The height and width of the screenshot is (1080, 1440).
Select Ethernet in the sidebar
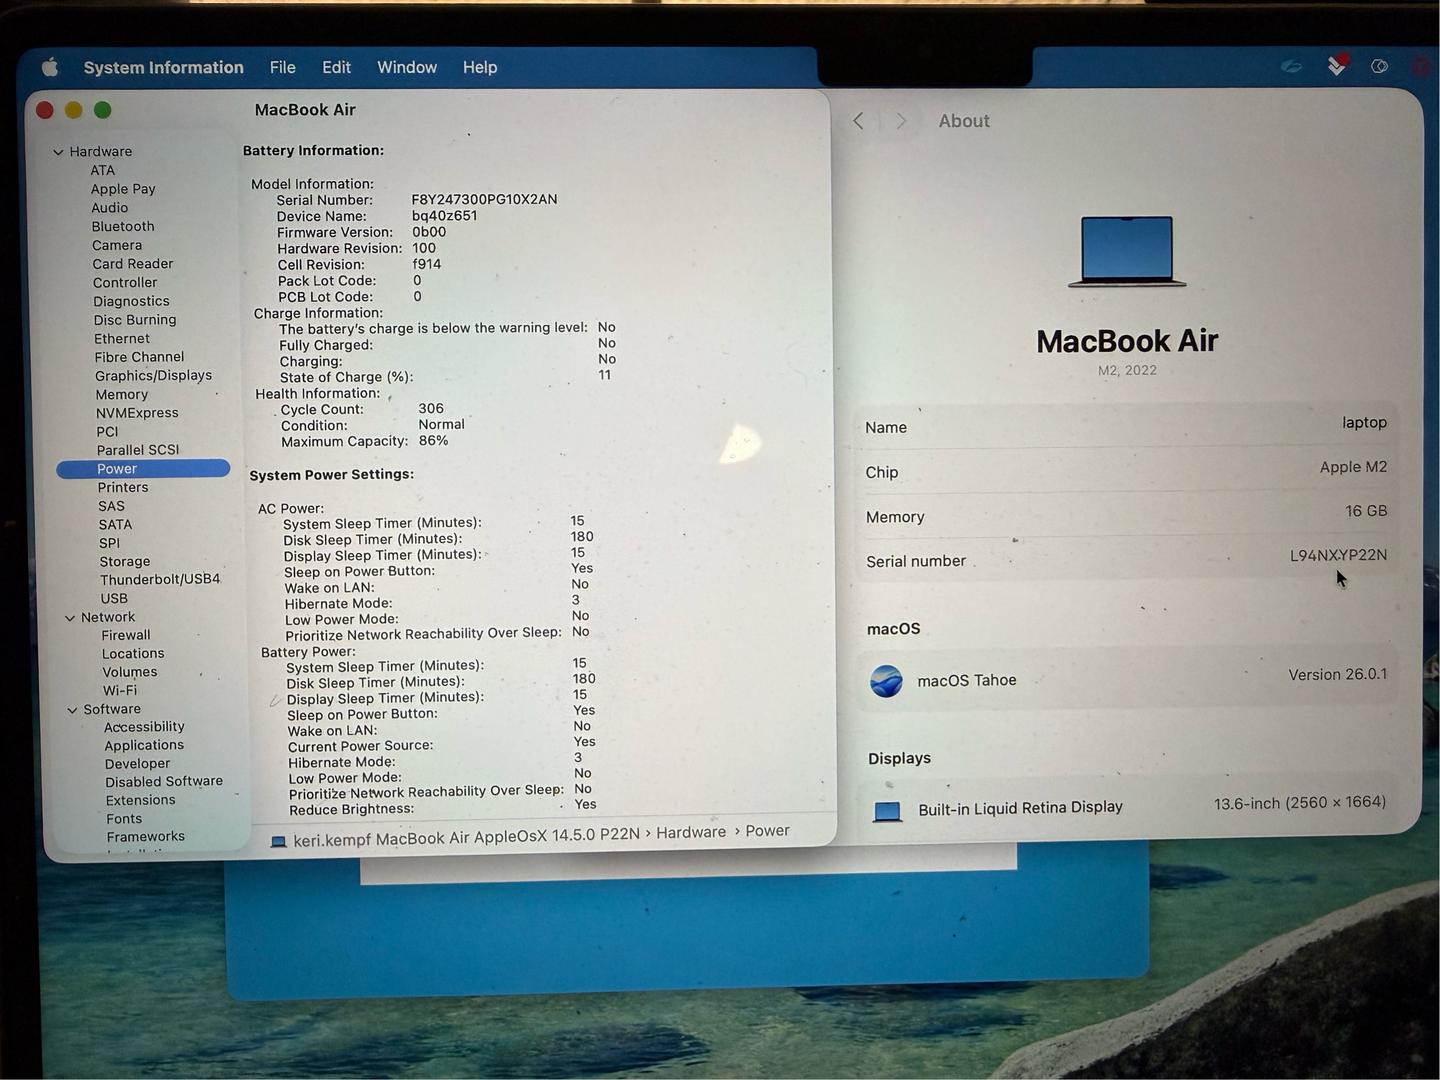click(x=122, y=339)
